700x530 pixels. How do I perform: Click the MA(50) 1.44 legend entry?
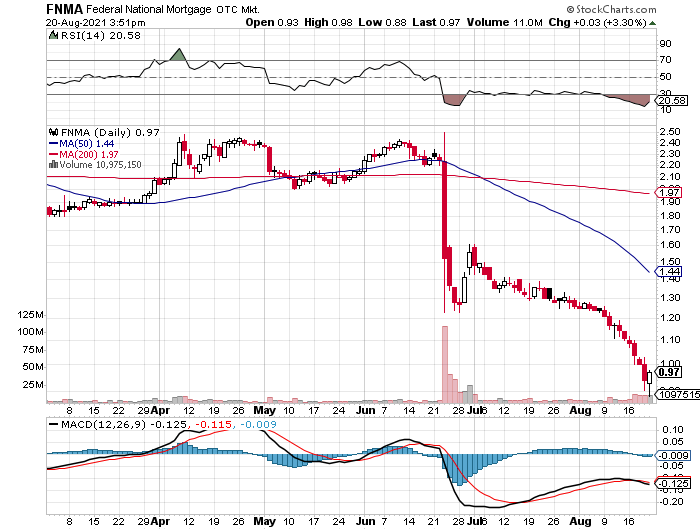click(x=81, y=143)
